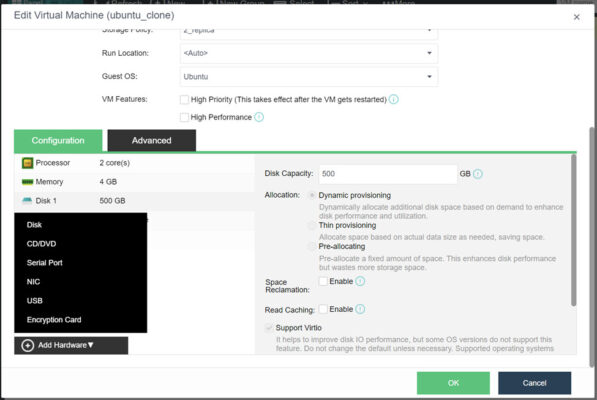Select the Dynamic provisioning radio button
597x400 pixels.
[312, 195]
